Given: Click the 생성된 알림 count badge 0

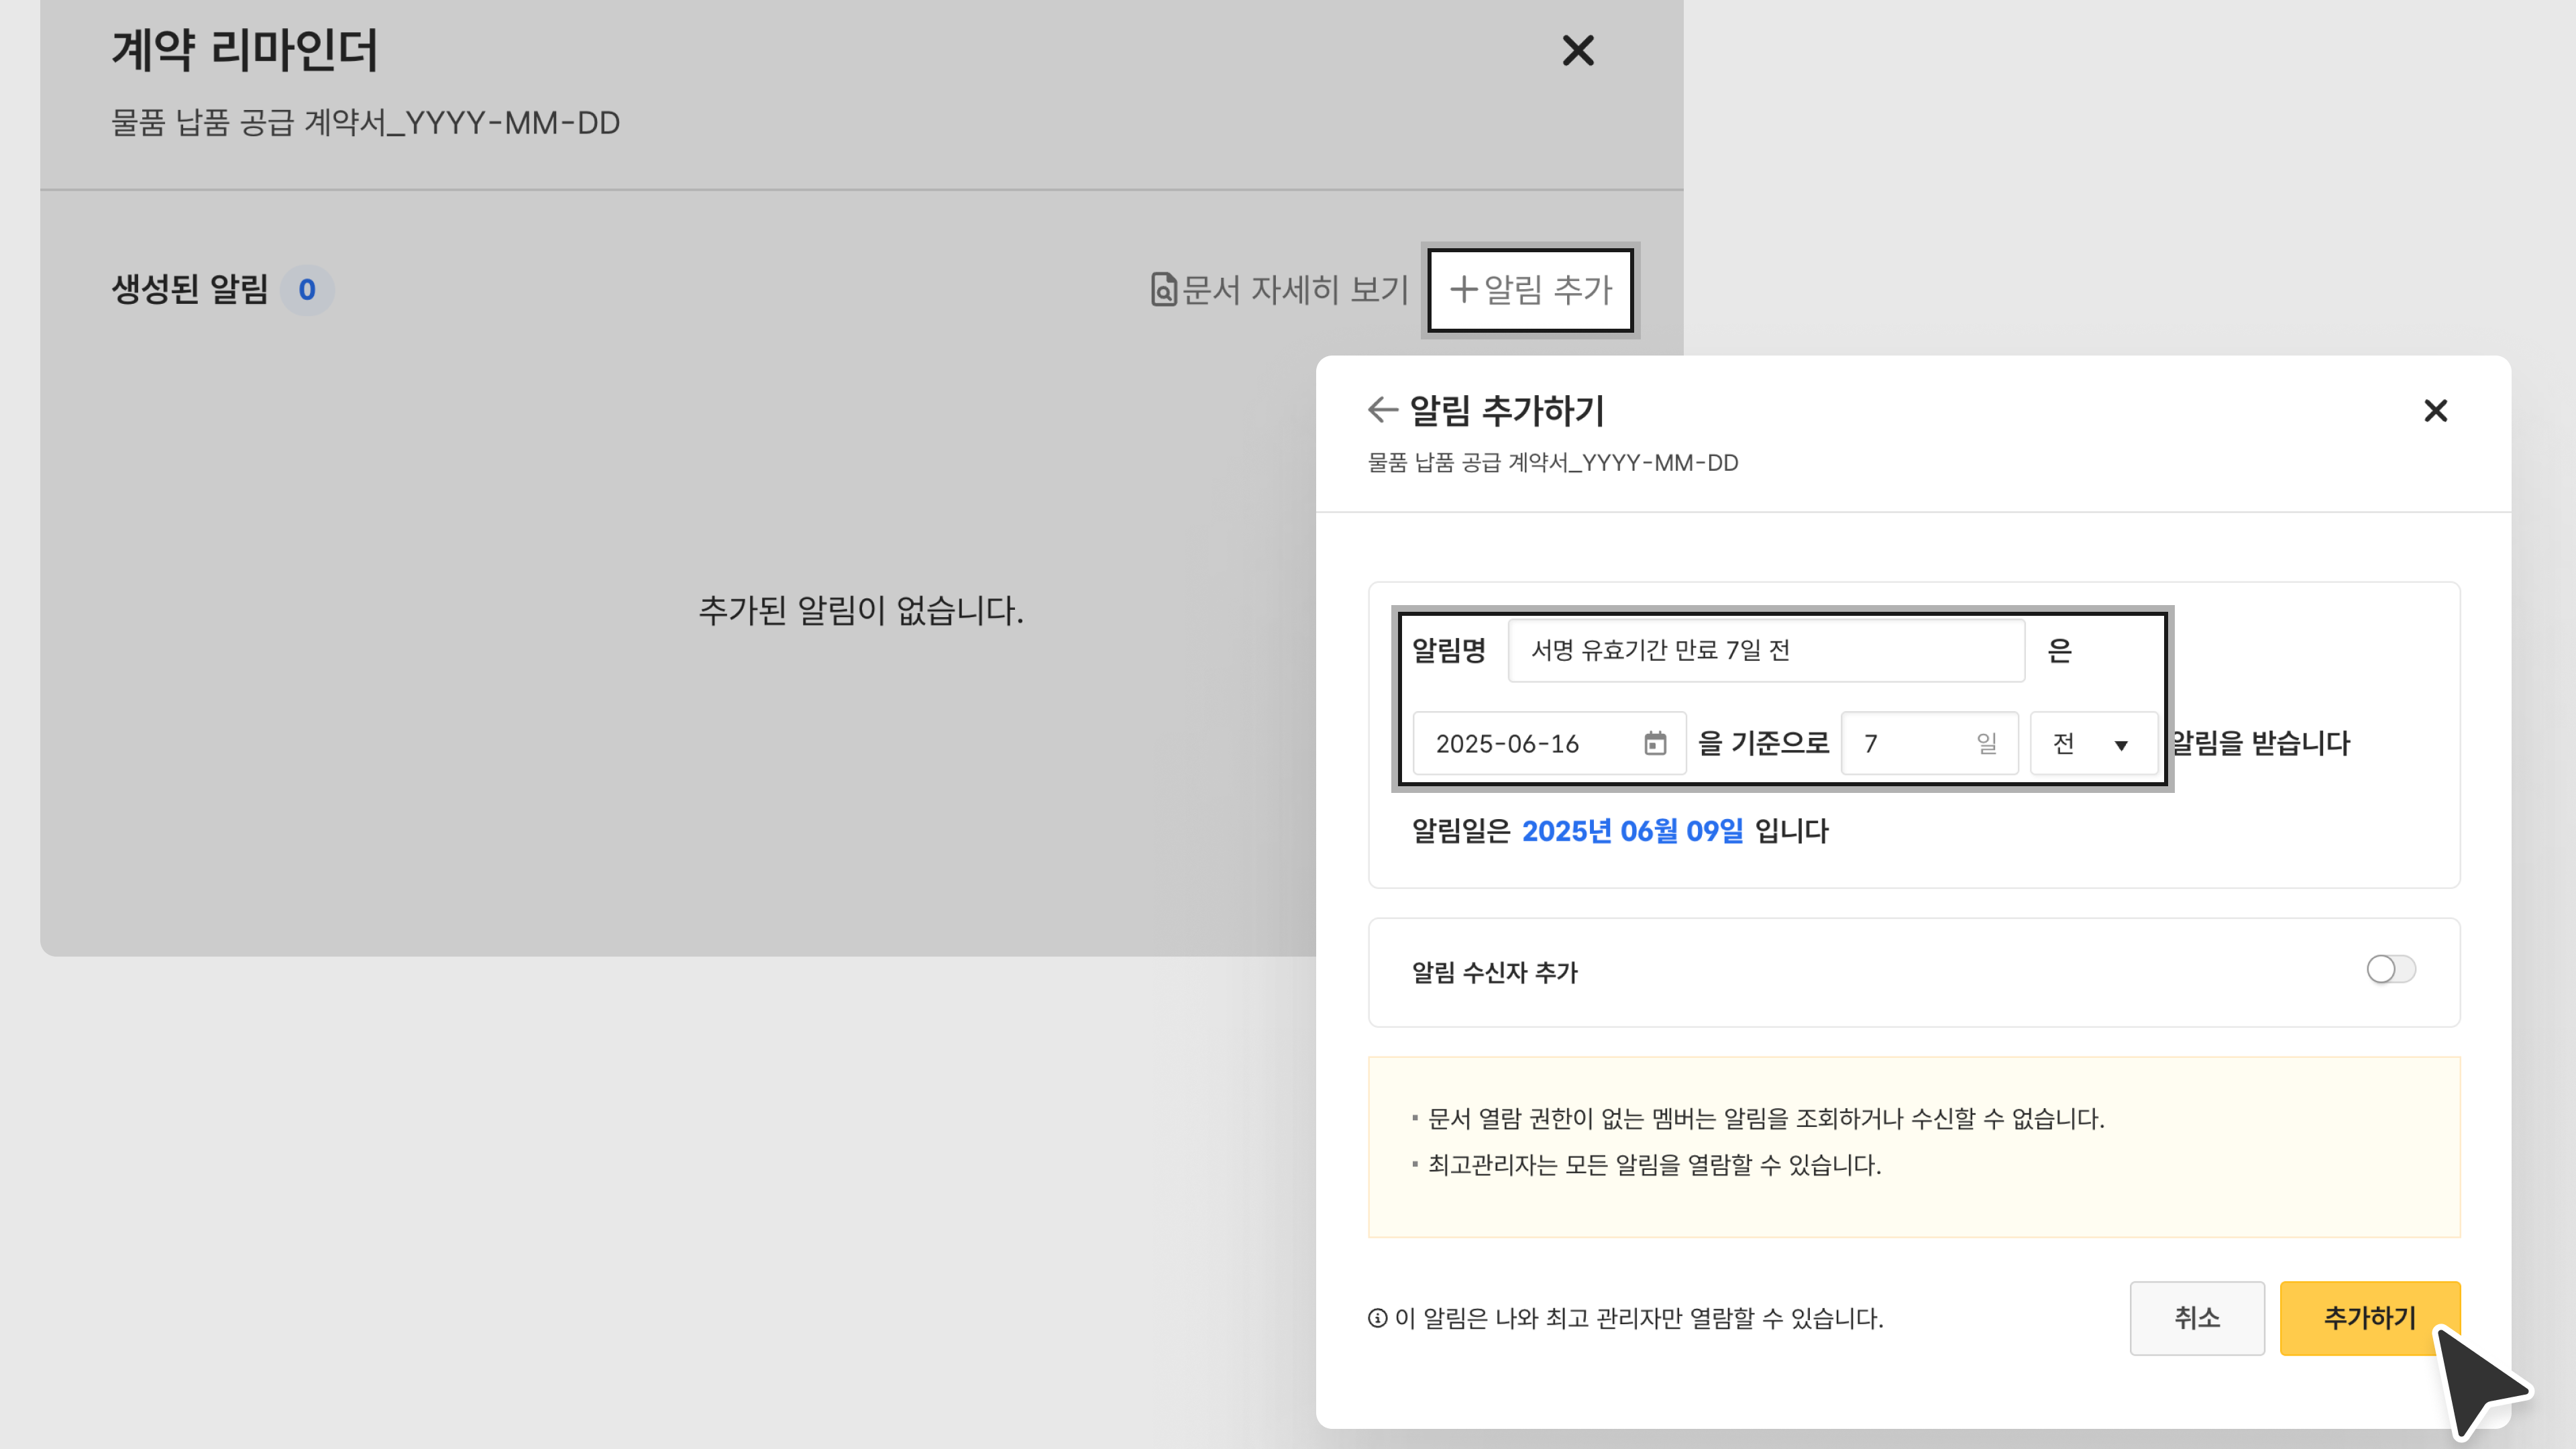Looking at the screenshot, I should click(307, 290).
